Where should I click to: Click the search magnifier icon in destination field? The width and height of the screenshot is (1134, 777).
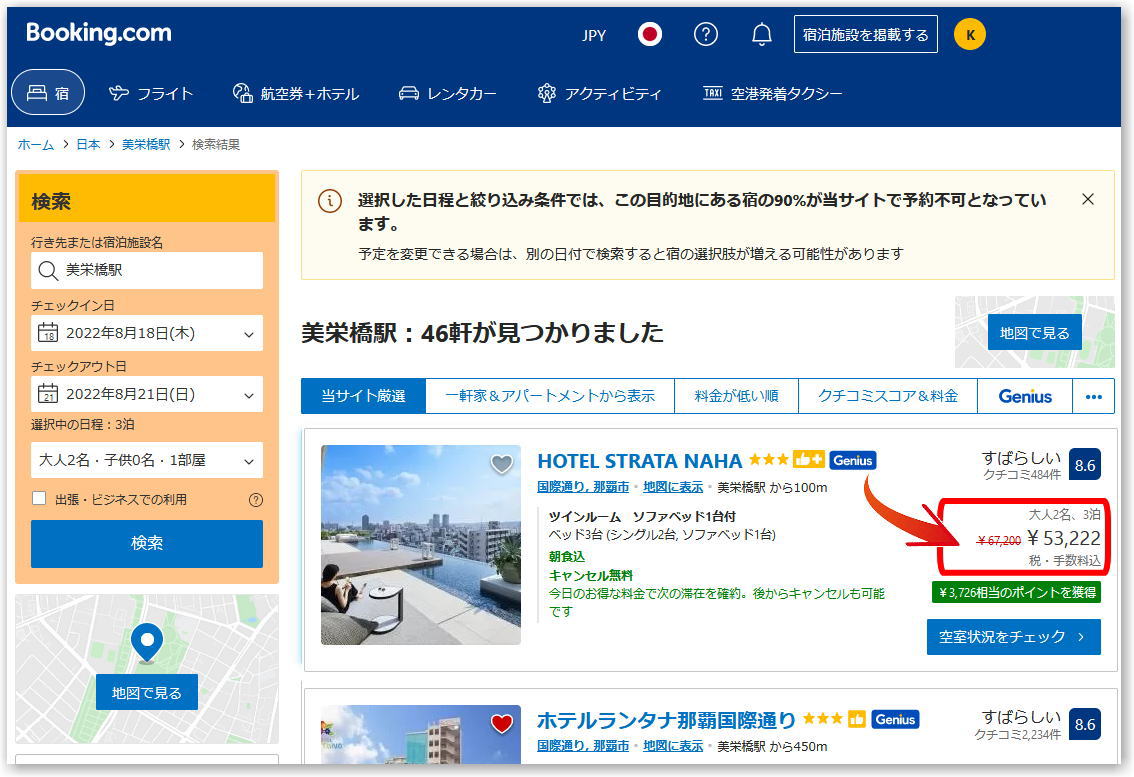pyautogui.click(x=48, y=271)
